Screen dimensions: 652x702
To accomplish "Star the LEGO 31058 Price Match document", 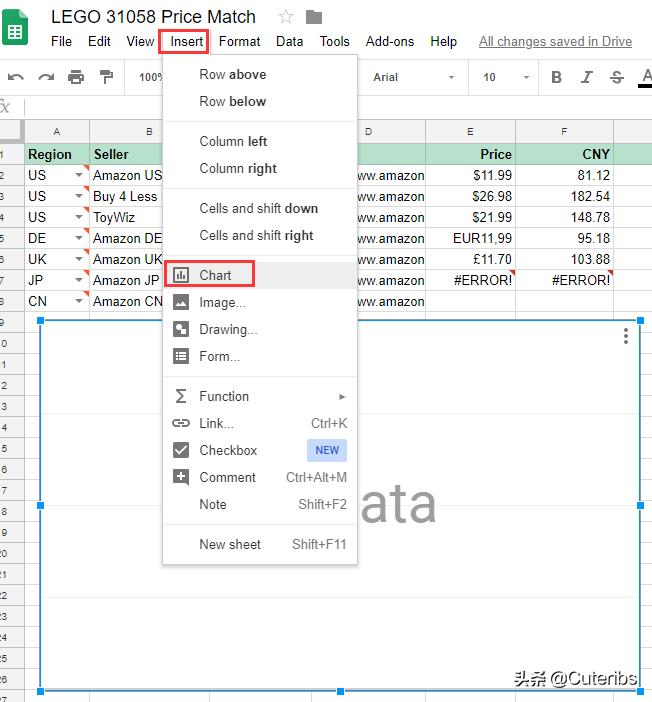I will tap(286, 17).
